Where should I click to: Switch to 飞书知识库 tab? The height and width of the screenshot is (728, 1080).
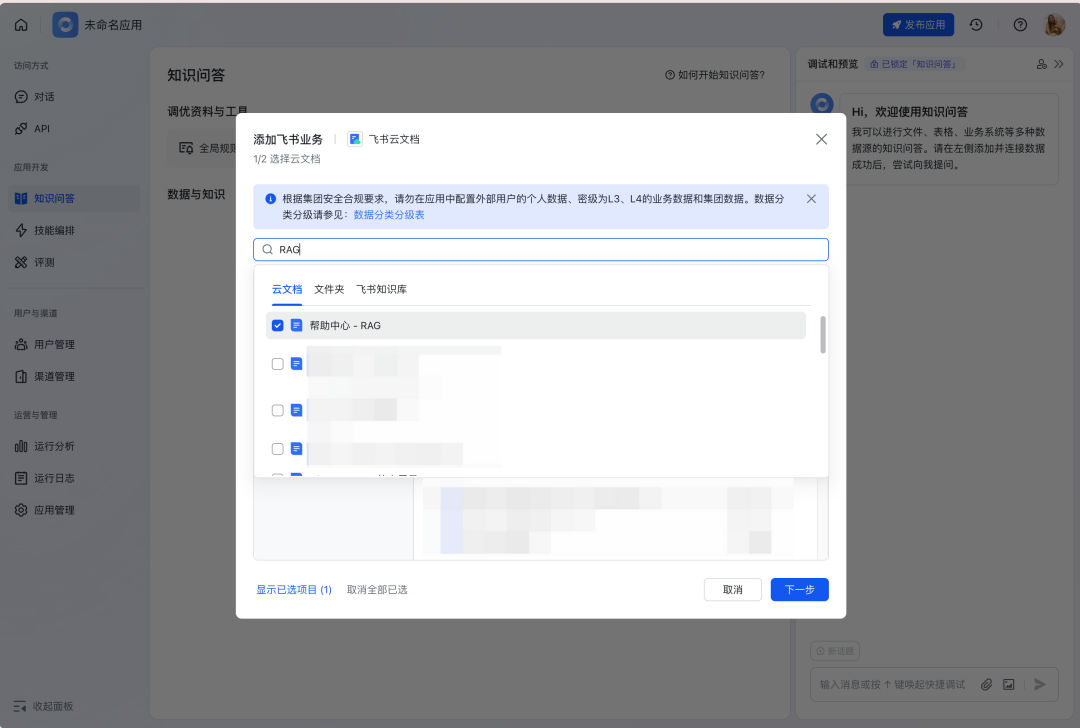[x=381, y=289]
